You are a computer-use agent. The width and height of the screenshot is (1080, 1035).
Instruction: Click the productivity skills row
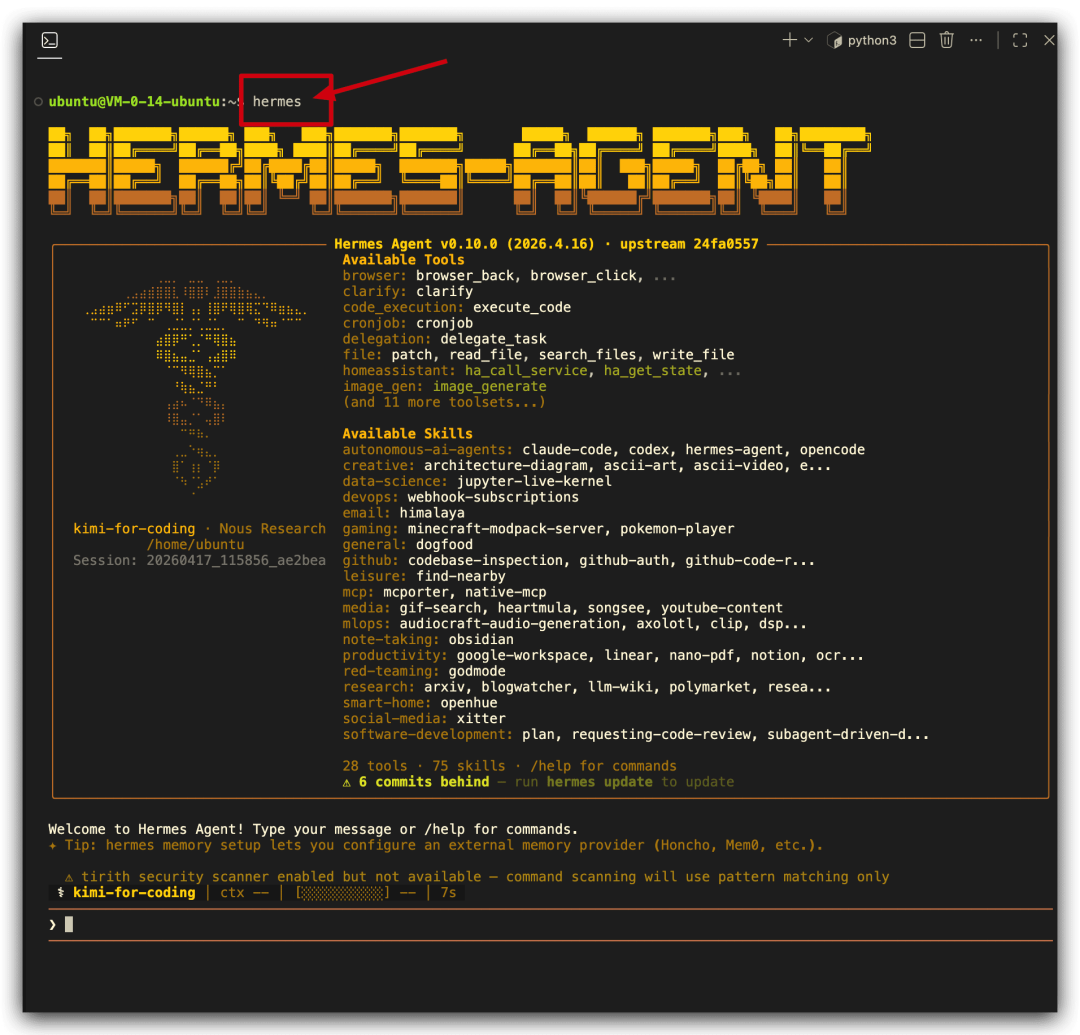pos(603,656)
